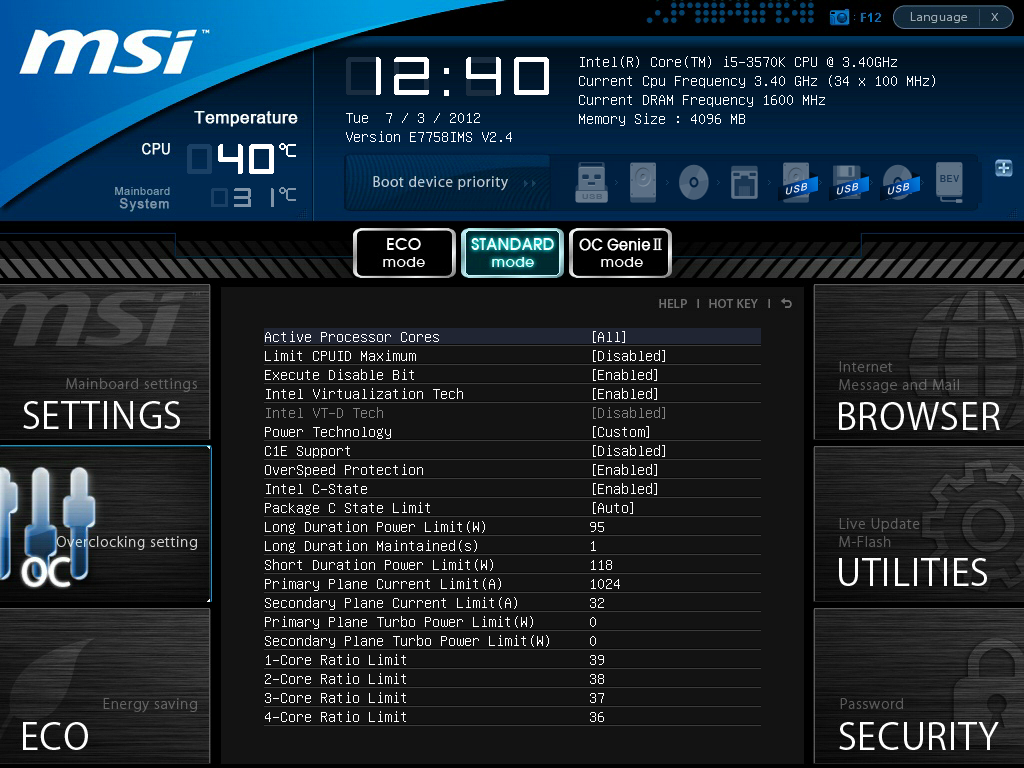Open the UTILITIES Live Update panel
The height and width of the screenshot is (768, 1024).
pos(919,524)
